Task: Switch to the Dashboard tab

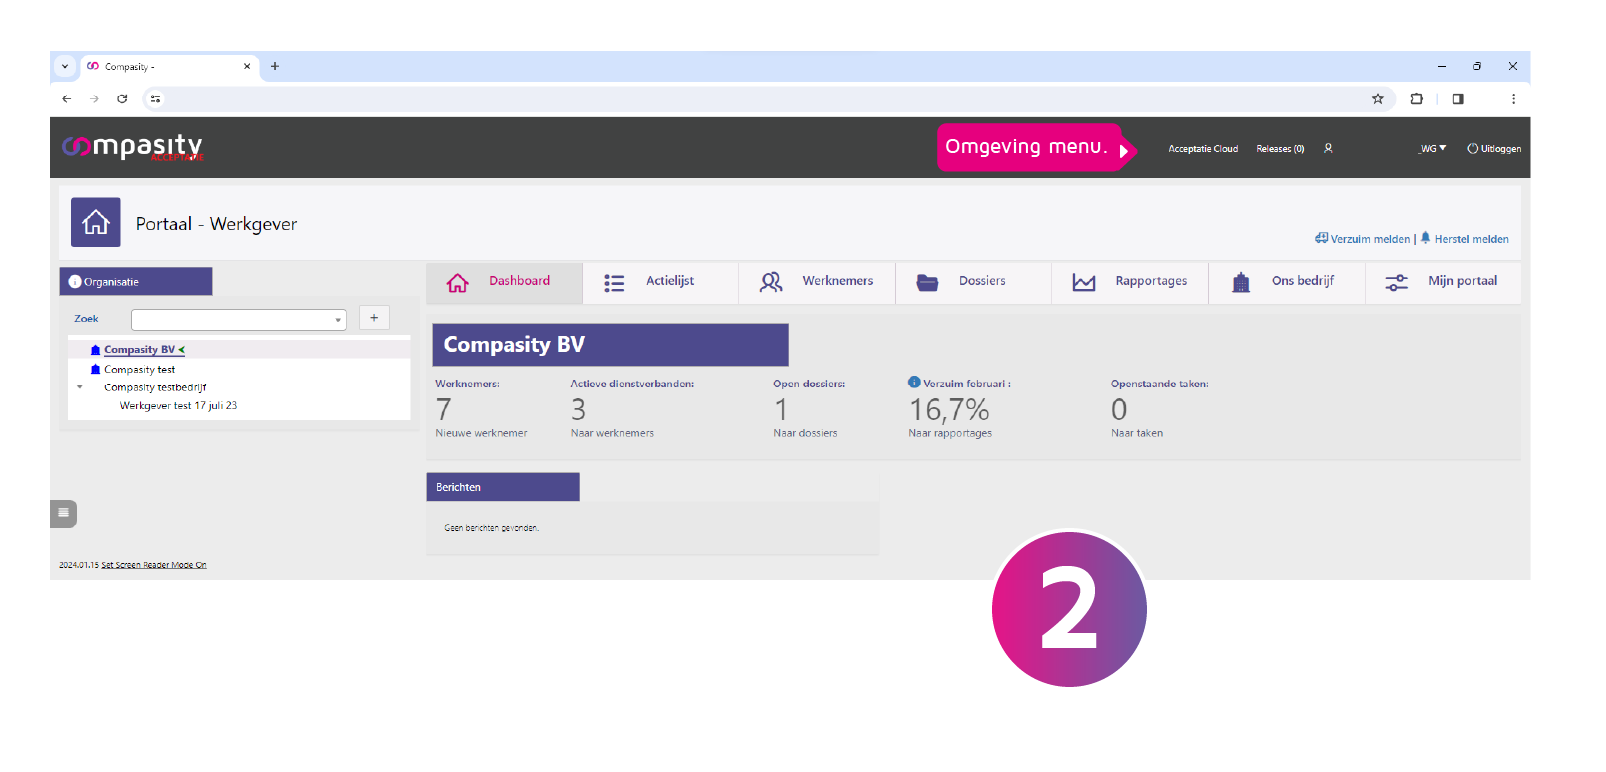Action: pyautogui.click(x=504, y=283)
